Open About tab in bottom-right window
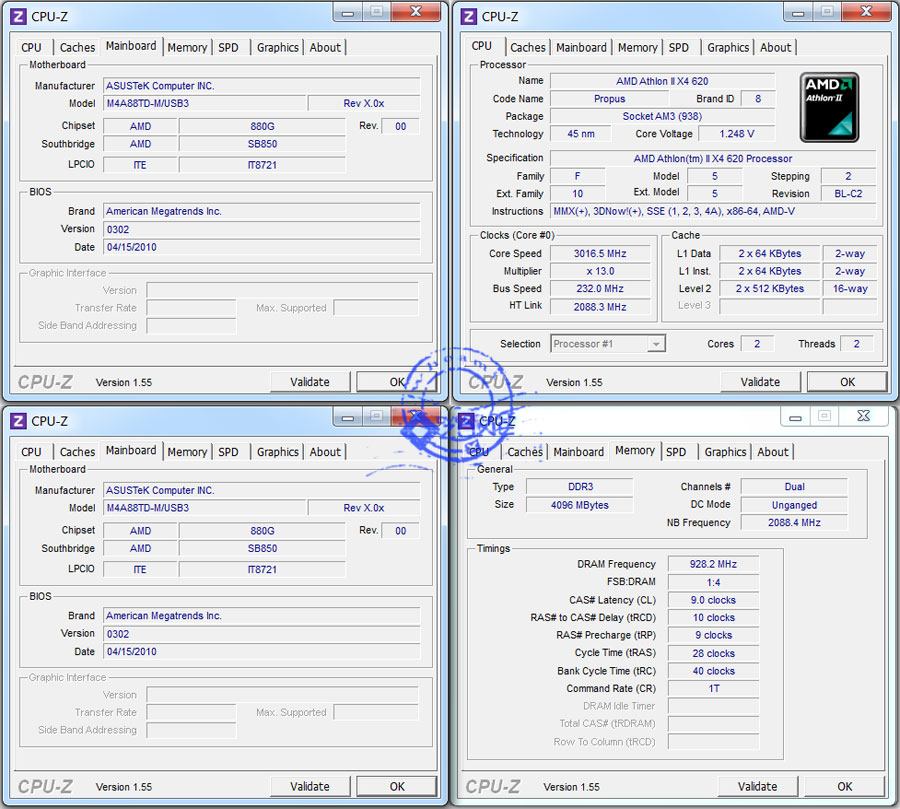 click(773, 452)
